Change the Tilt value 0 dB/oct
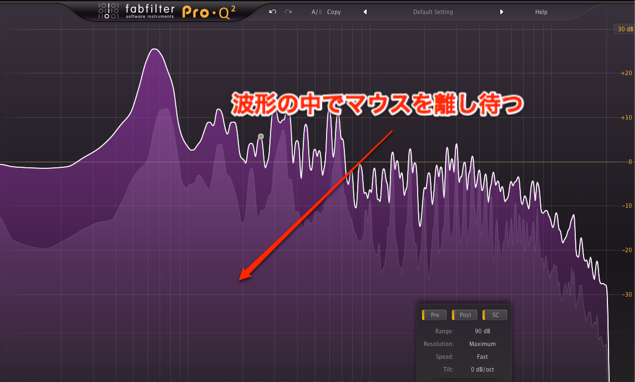The image size is (635, 382). click(482, 369)
